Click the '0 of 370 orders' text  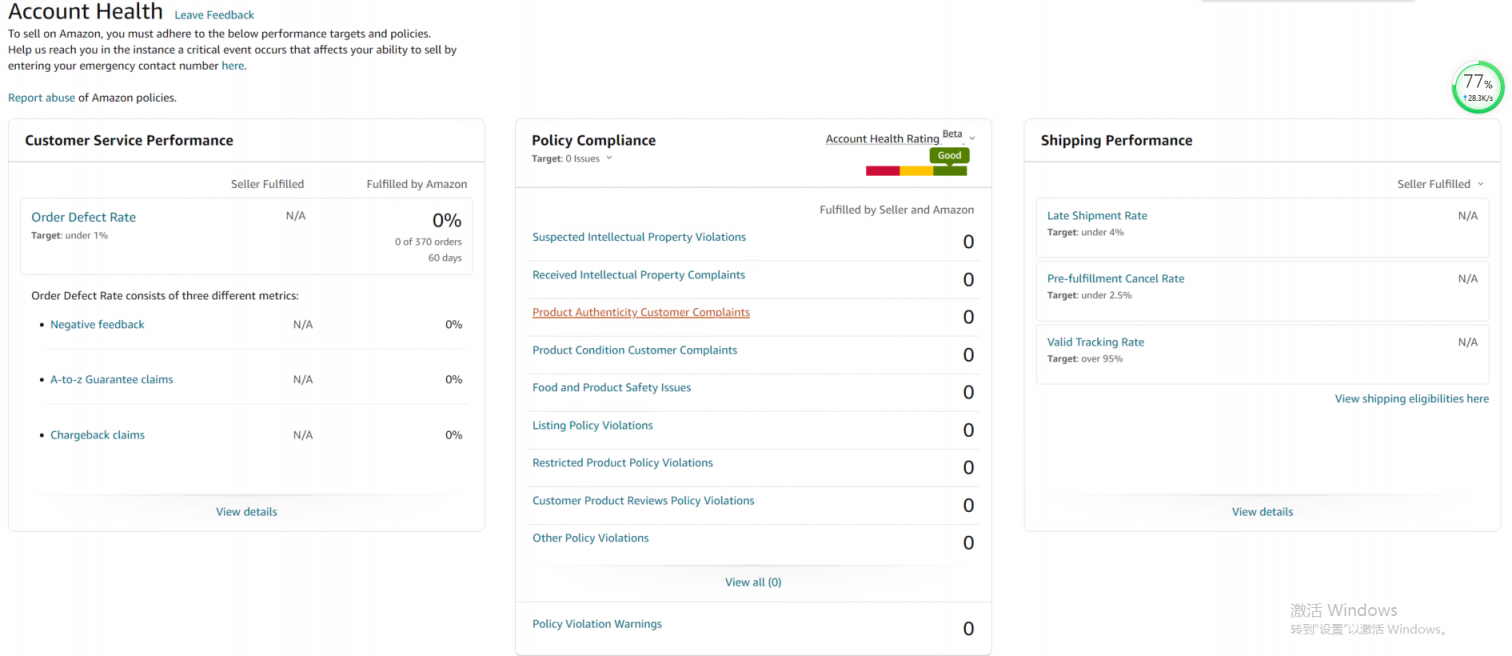[x=428, y=242]
